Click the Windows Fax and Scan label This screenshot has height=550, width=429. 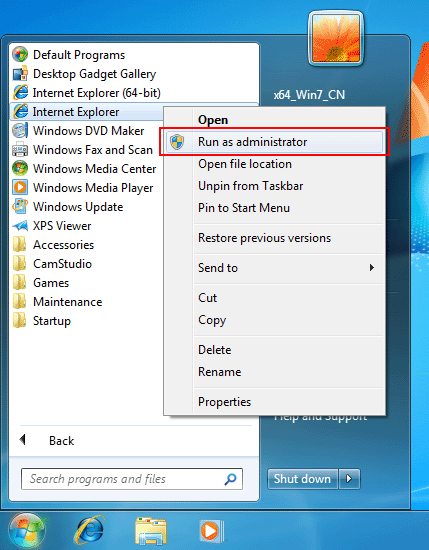point(93,150)
